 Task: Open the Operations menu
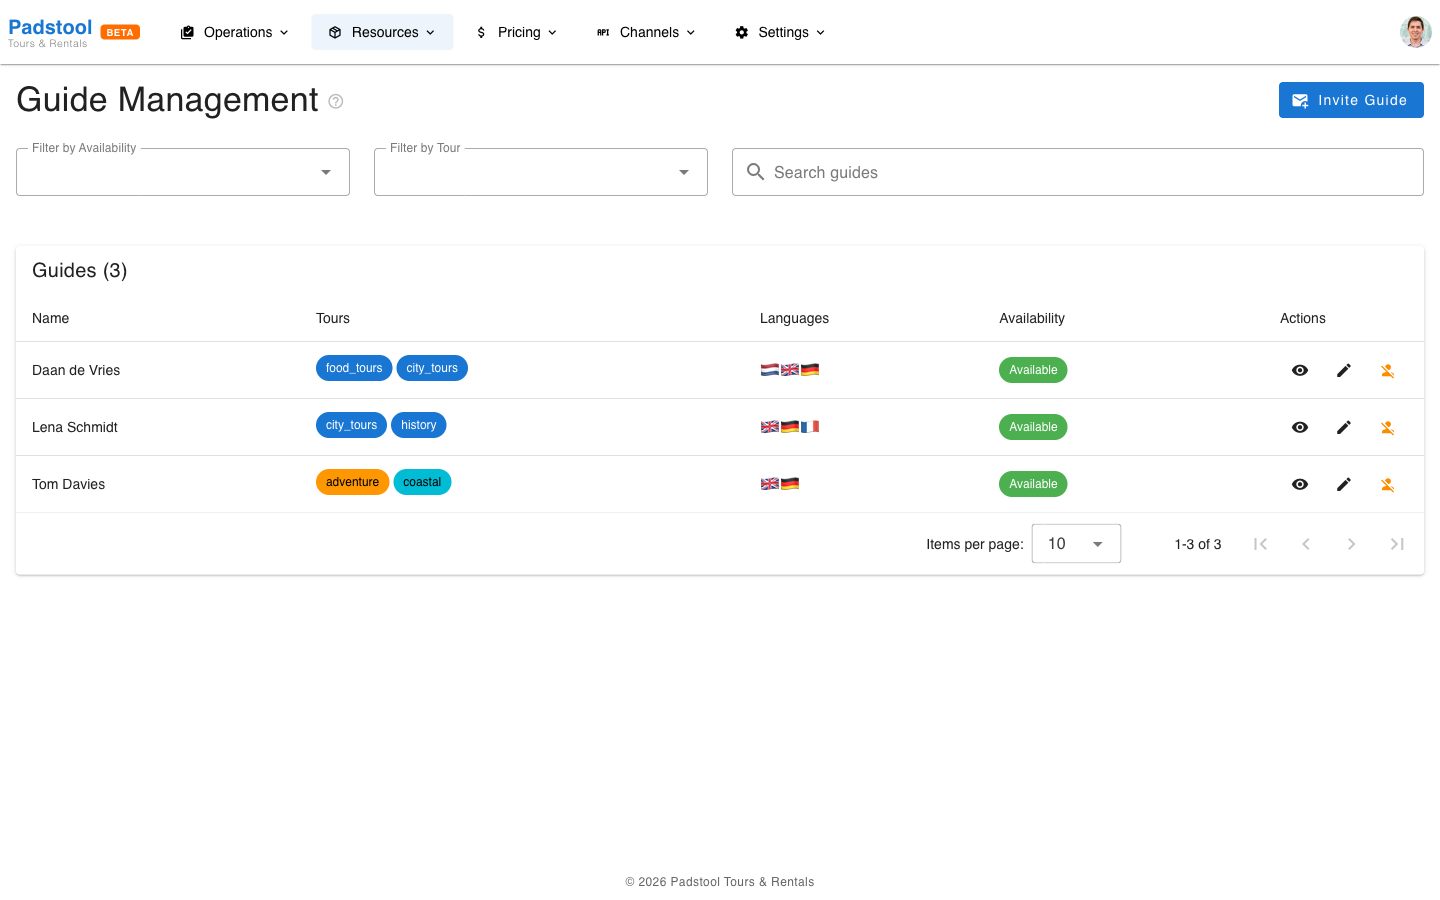tap(235, 32)
